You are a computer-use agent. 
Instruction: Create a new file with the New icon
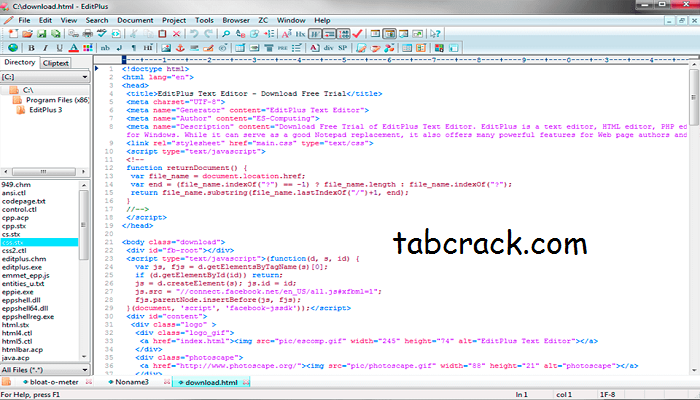click(13, 33)
